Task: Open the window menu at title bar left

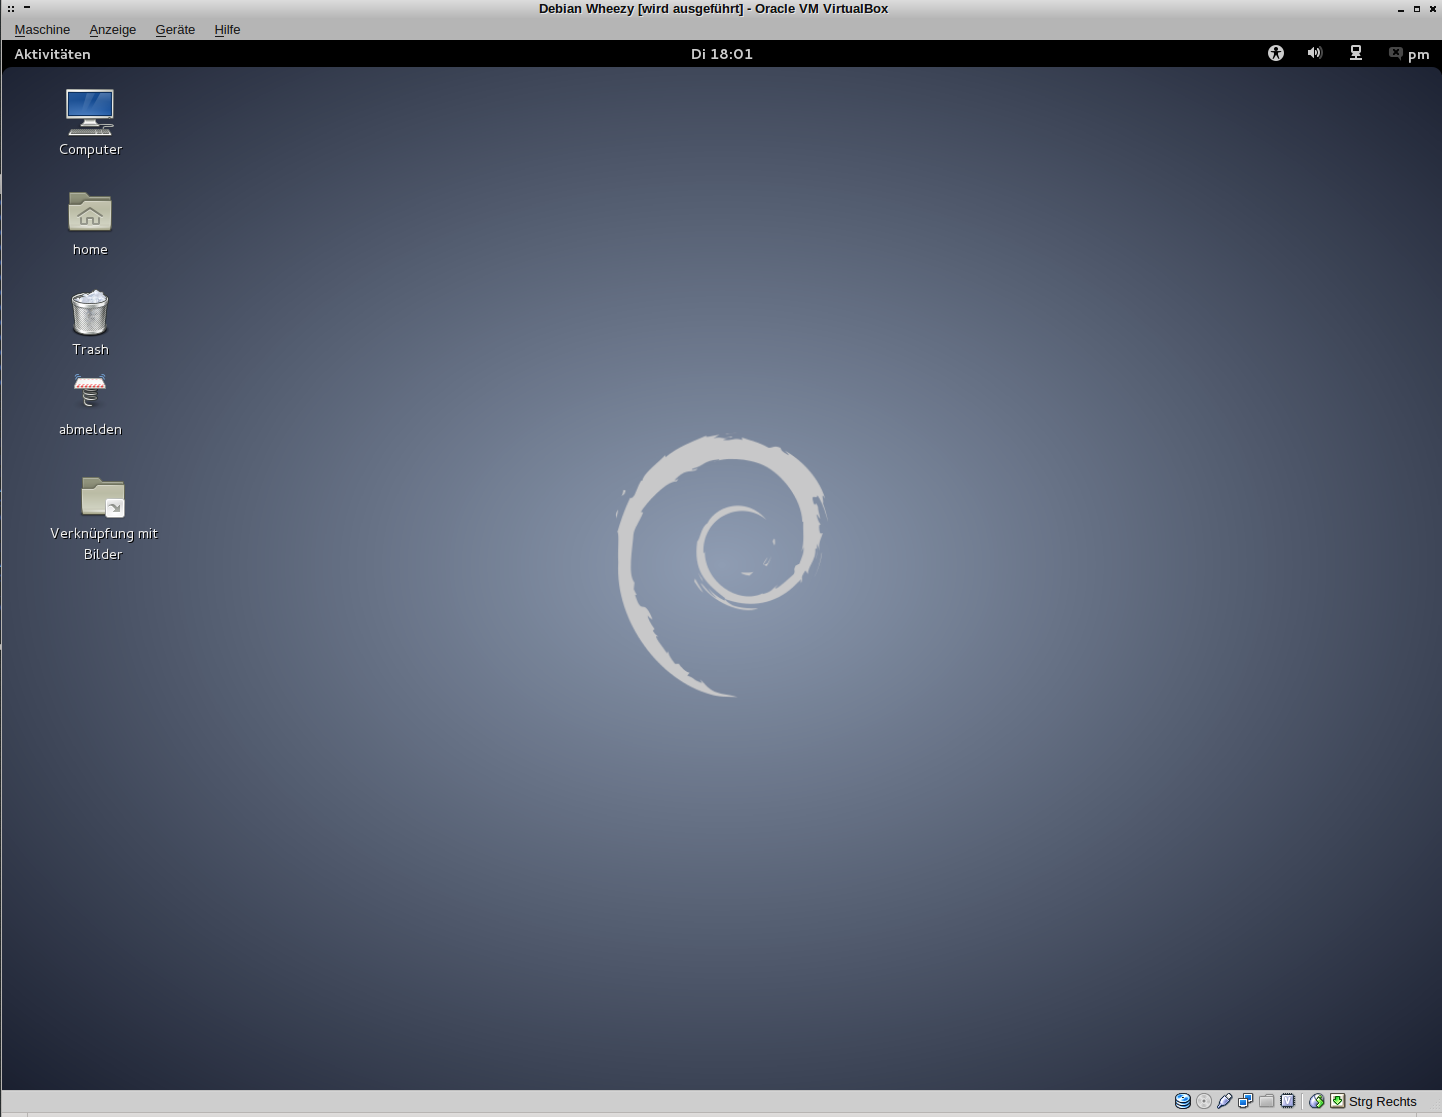Action: tap(11, 8)
